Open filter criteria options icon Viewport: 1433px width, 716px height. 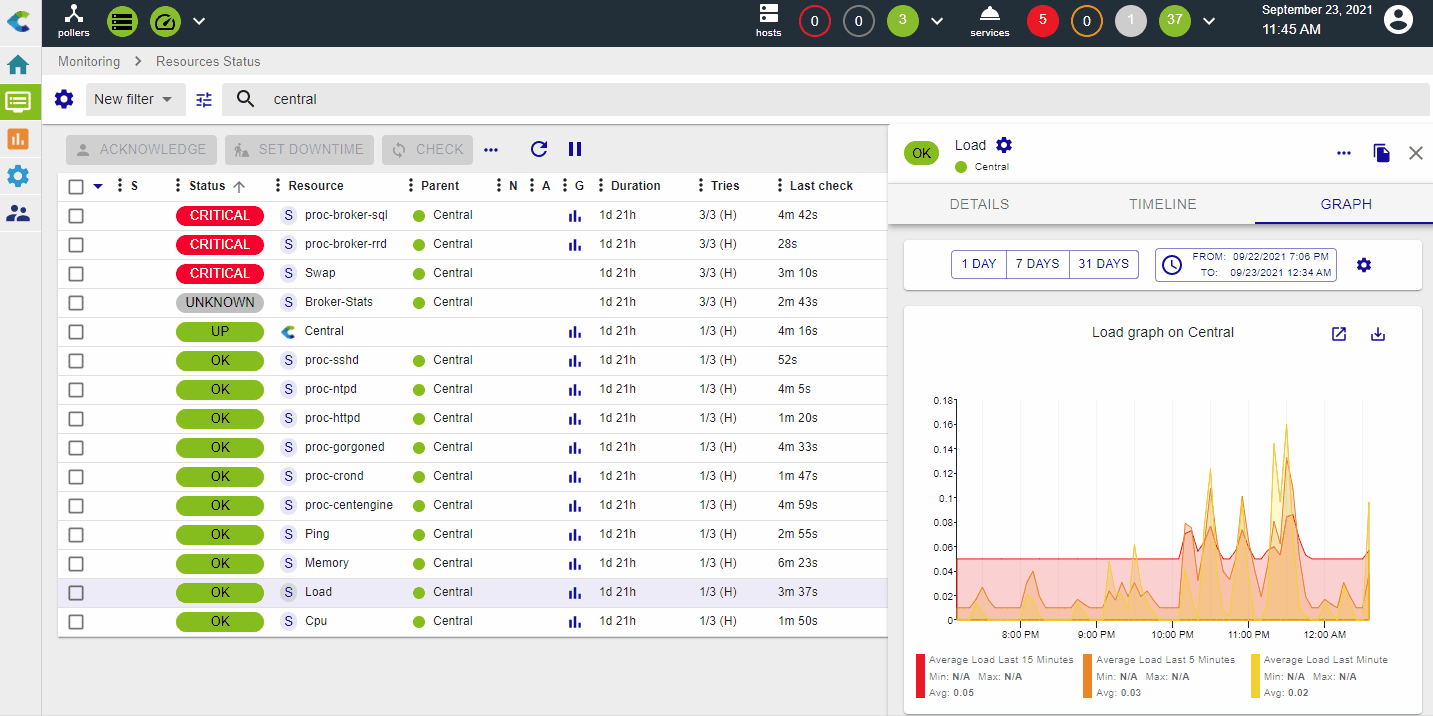[204, 99]
